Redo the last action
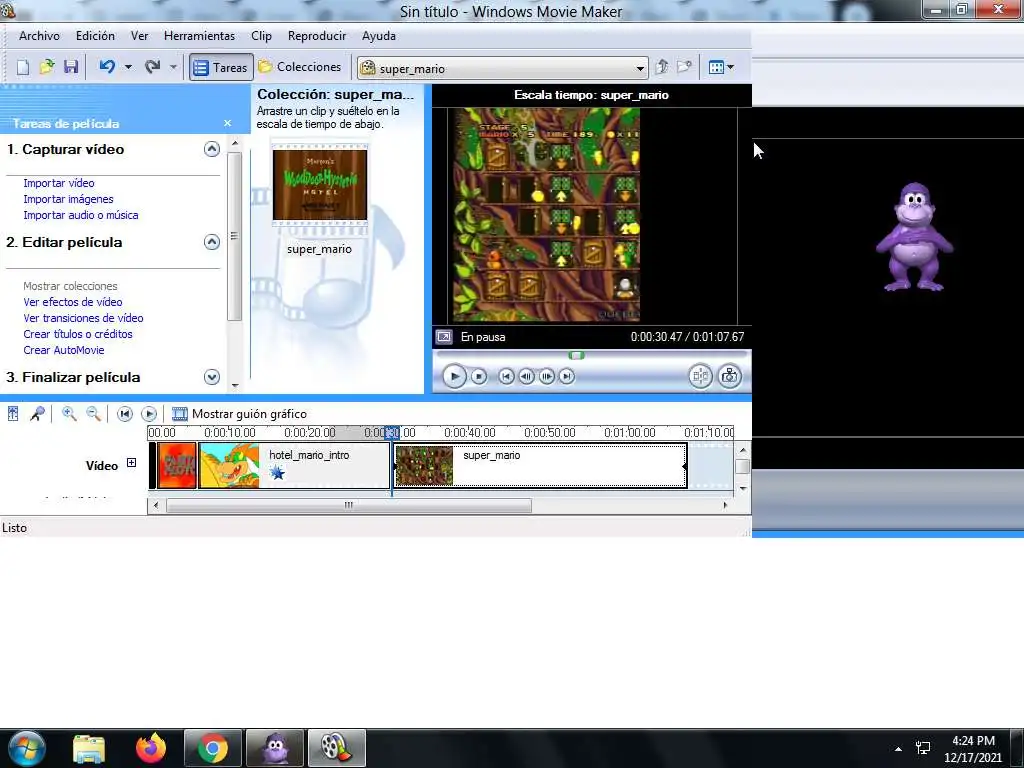Image resolution: width=1024 pixels, height=768 pixels. click(x=153, y=67)
